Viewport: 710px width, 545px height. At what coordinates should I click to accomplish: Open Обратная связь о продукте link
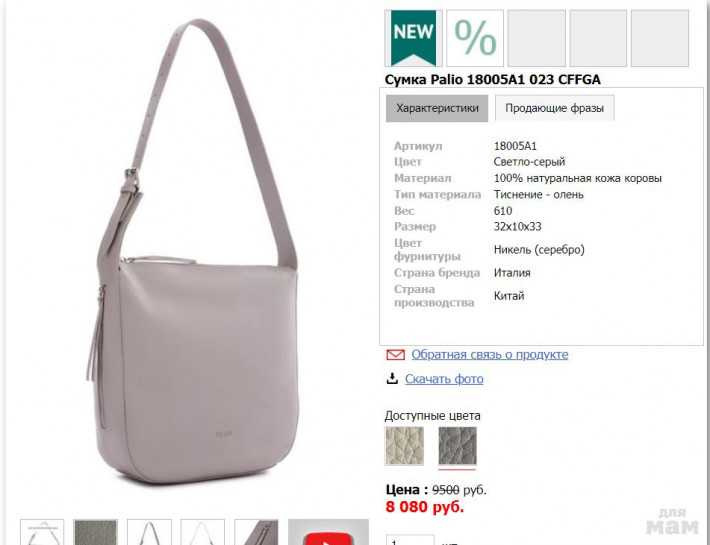(489, 354)
